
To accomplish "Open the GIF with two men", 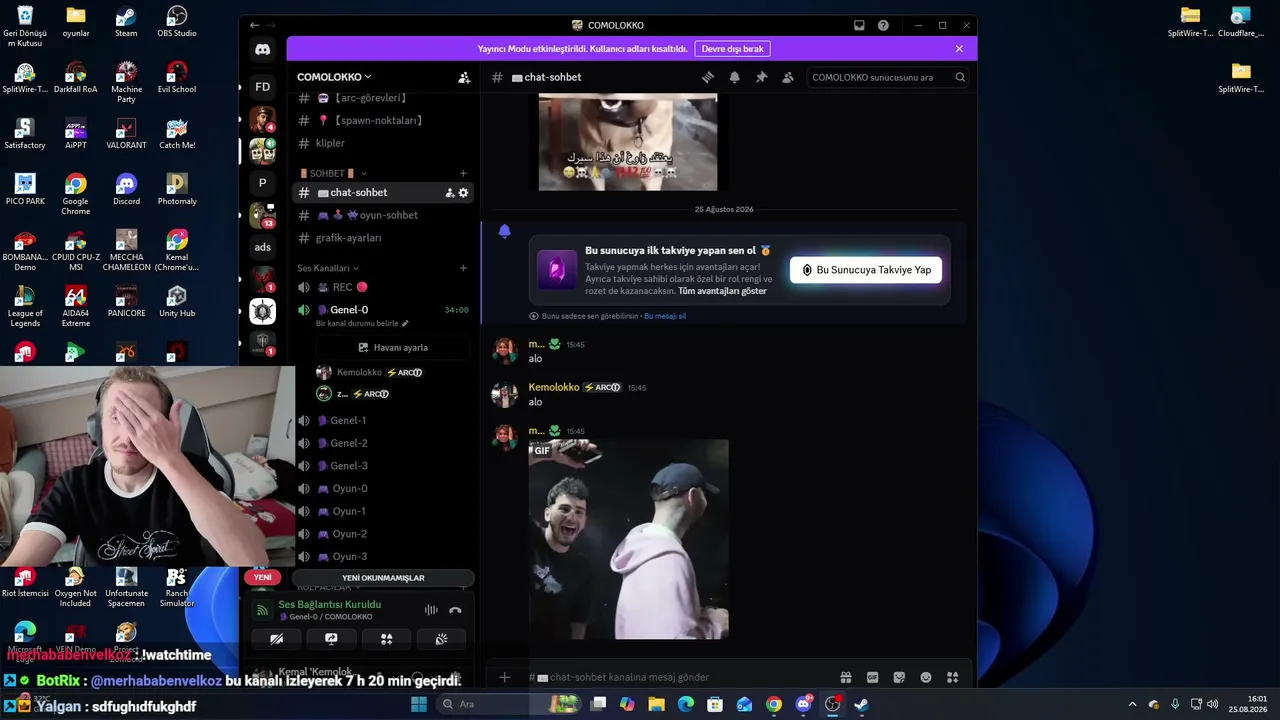I will [x=628, y=539].
